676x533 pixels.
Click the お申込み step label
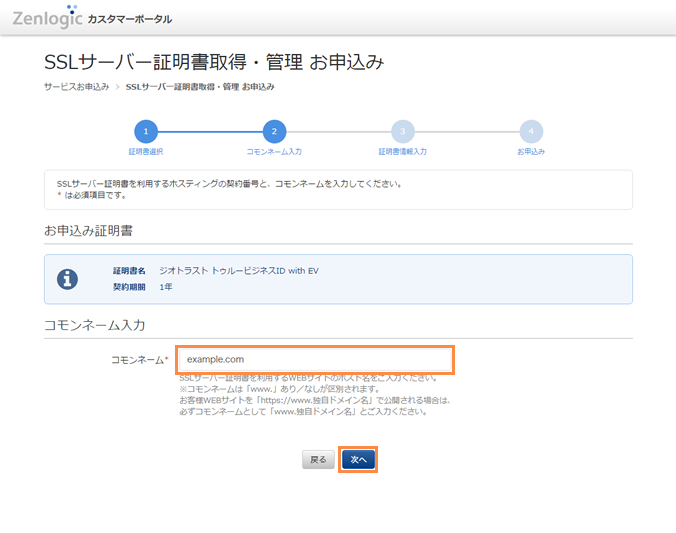[x=531, y=151]
